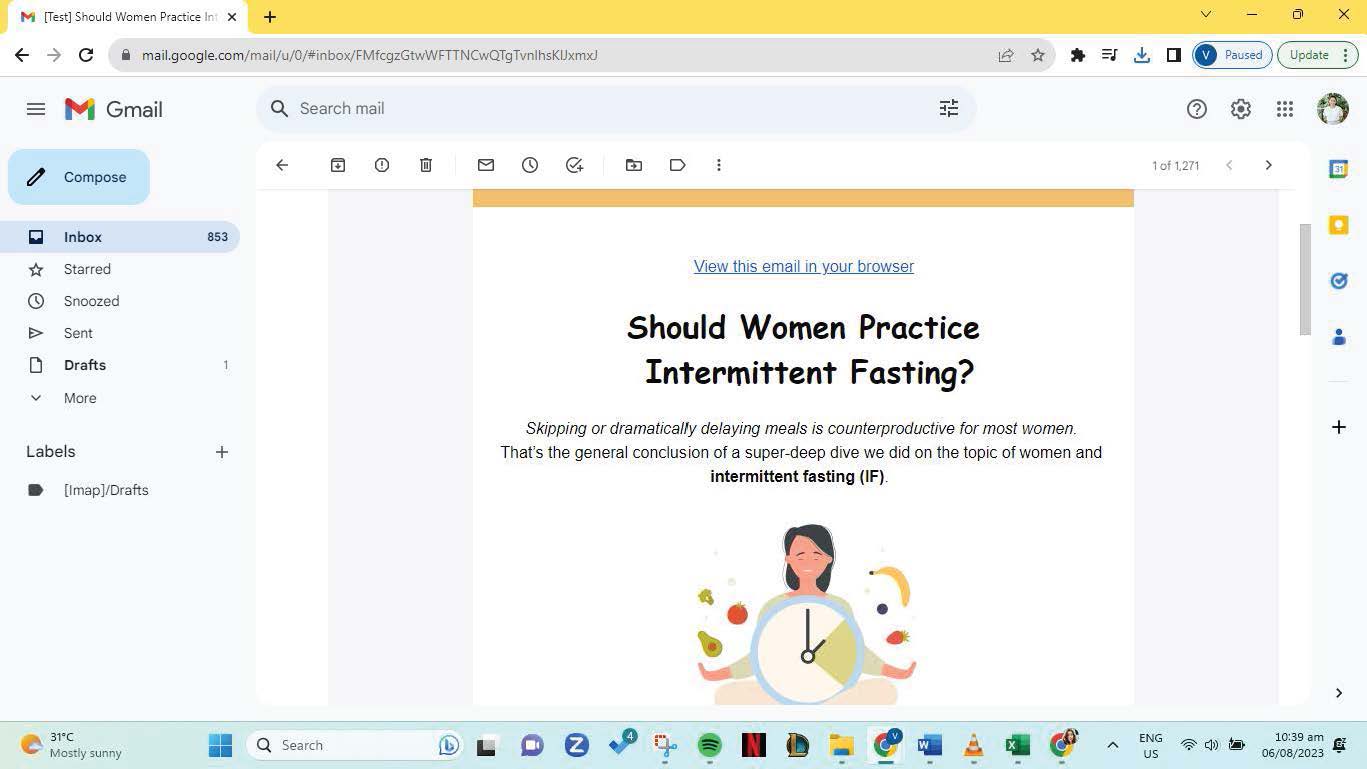Screen dimensions: 1367x769
Task: Open Google Keep side panel
Action: coord(1339,225)
